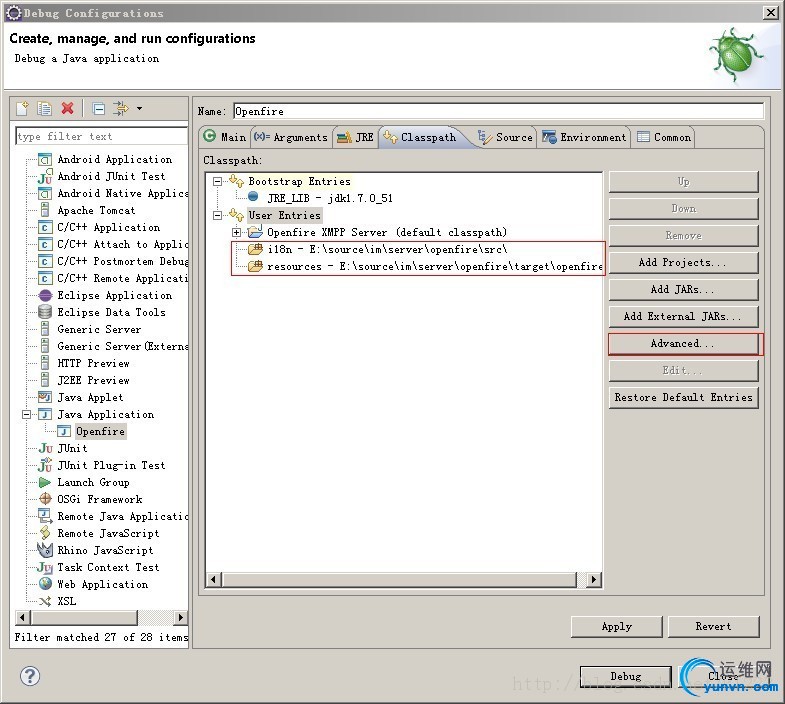Click the i18n folder icon
The height and width of the screenshot is (704, 785).
[255, 249]
